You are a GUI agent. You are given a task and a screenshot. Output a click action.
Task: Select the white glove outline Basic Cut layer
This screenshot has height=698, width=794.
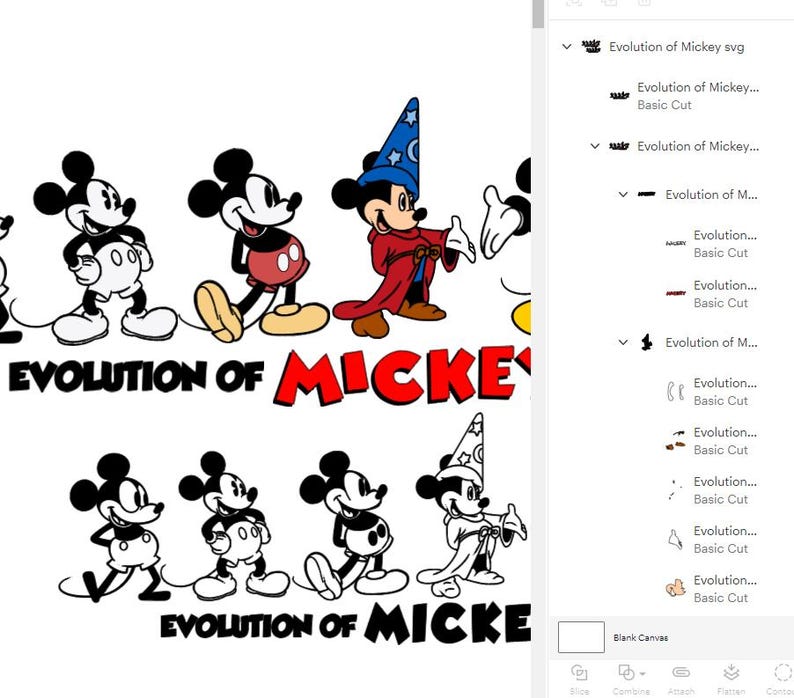pyautogui.click(x=714, y=539)
